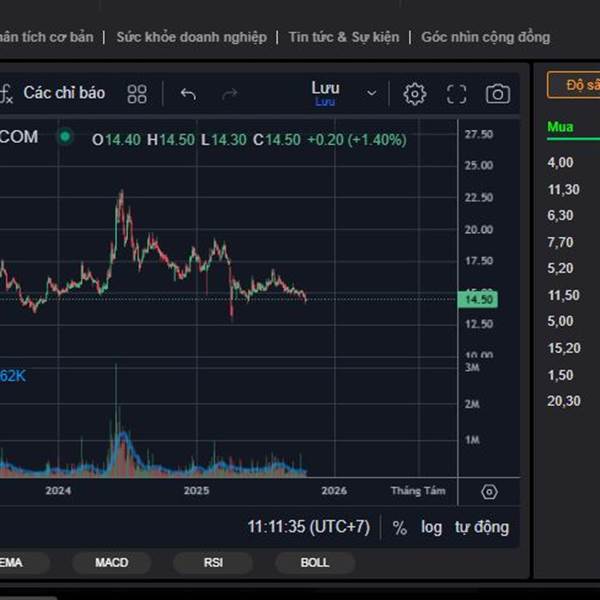
Task: Open Góc nhìn cộng đồng tab
Action: point(486,37)
